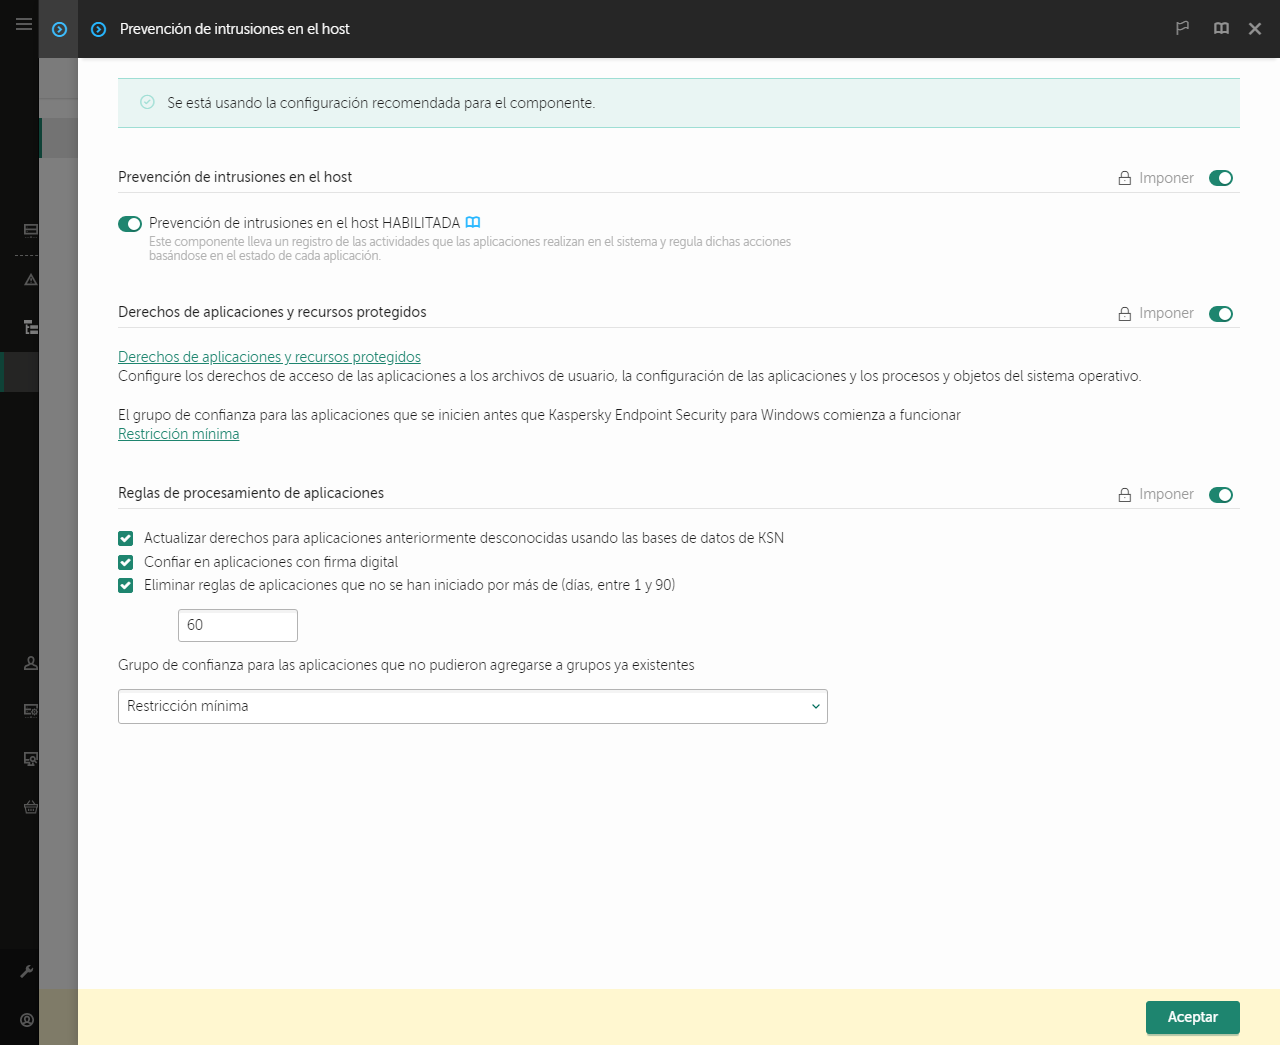This screenshot has height=1045, width=1280.
Task: Open help next to Prevención de intrusiones HABILITADA
Action: pos(473,222)
